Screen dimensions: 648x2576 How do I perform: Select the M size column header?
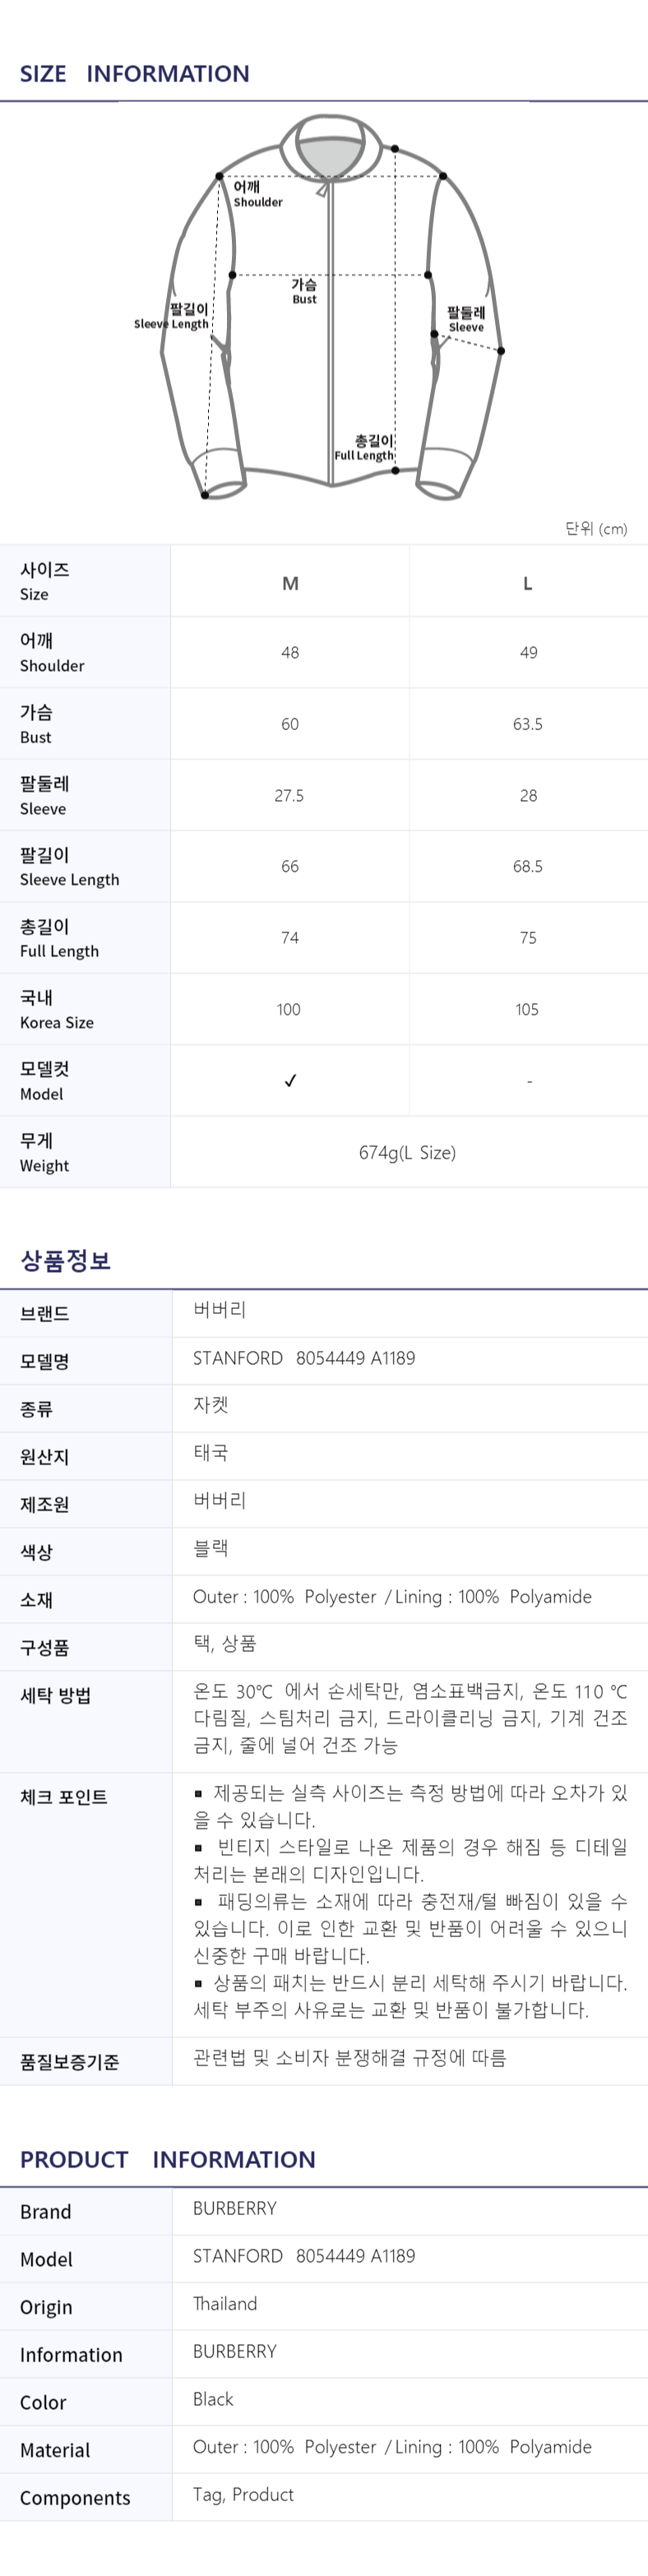290,583
